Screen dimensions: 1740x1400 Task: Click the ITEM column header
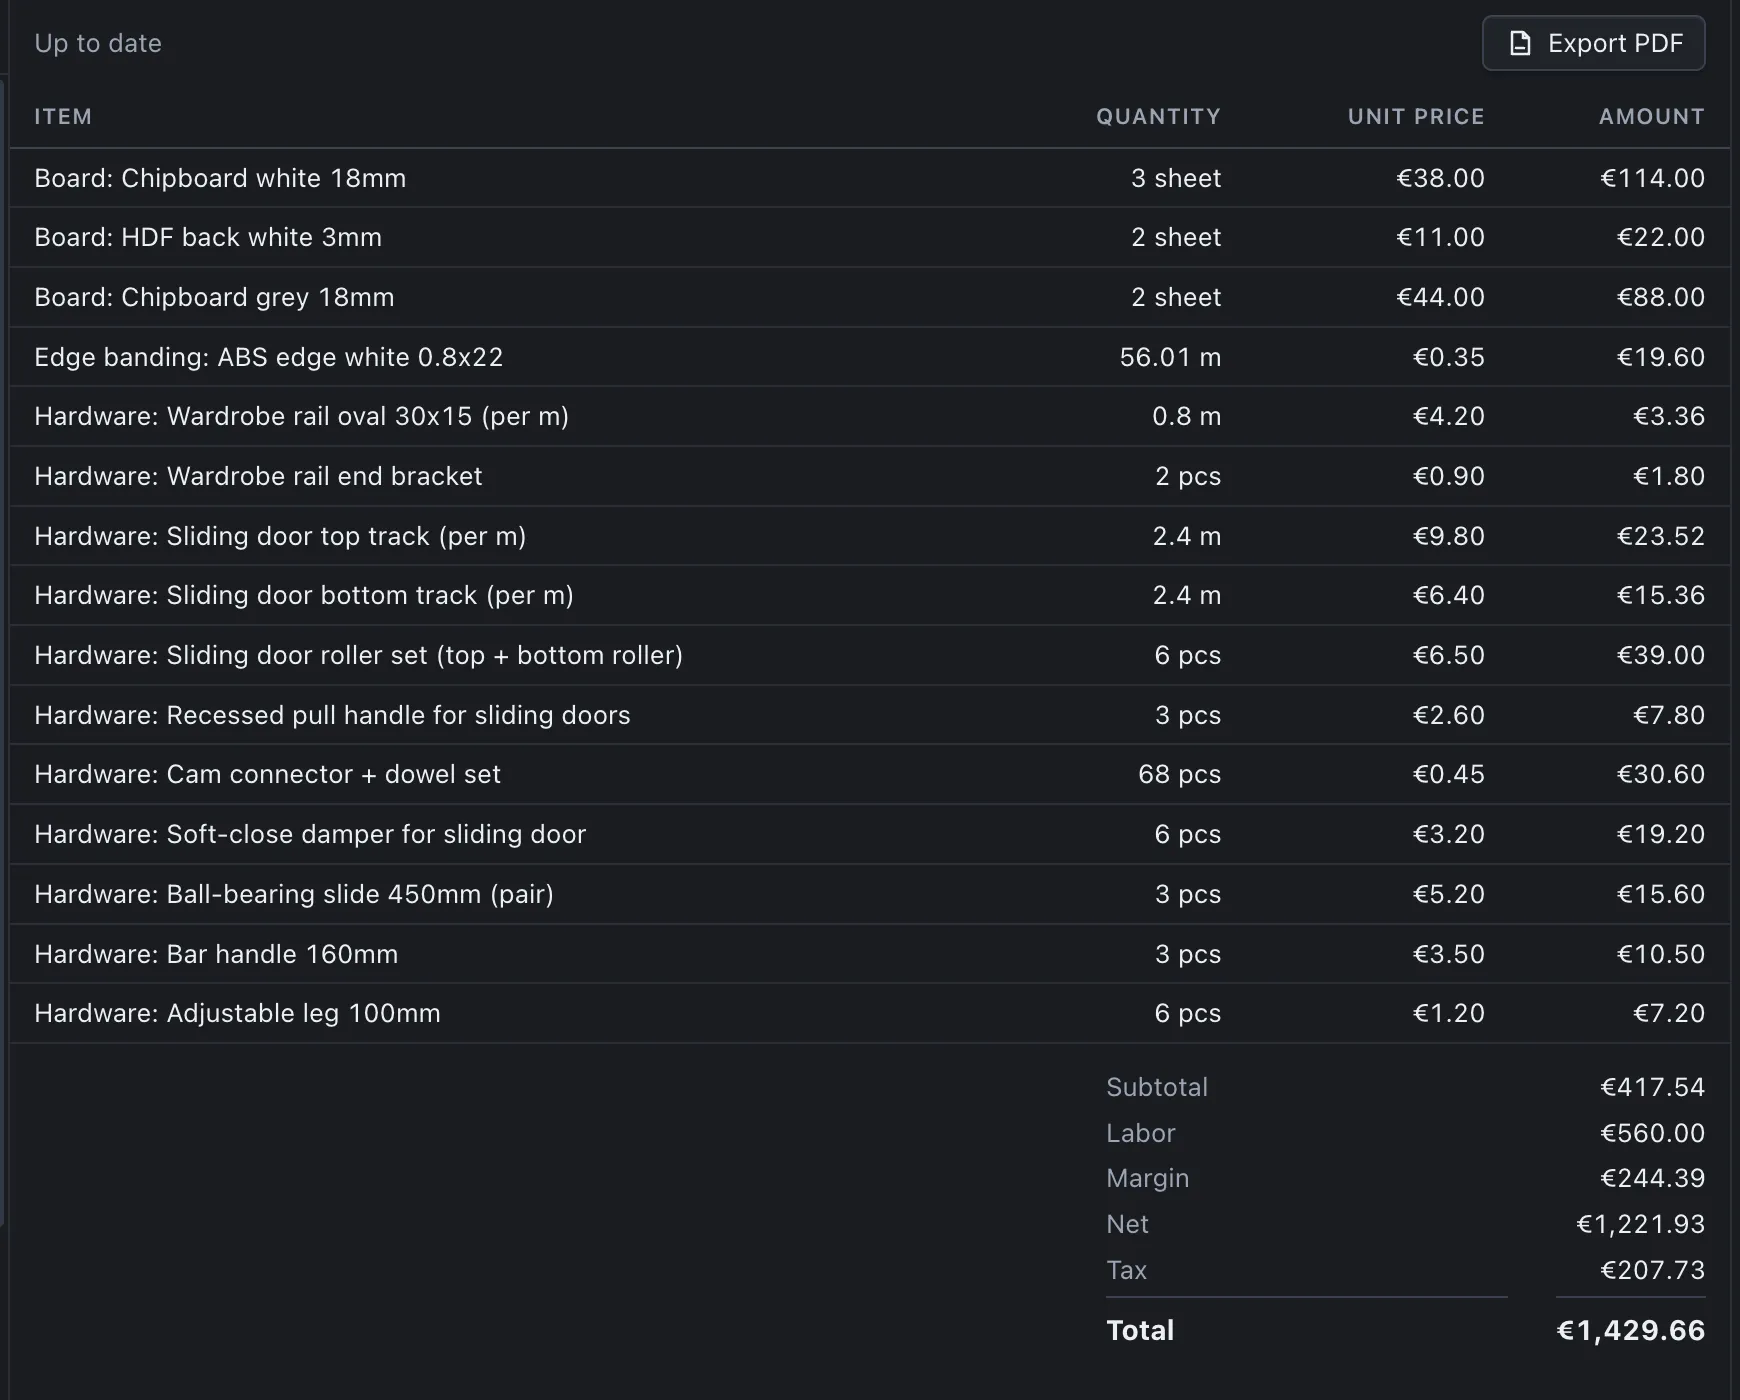point(63,116)
